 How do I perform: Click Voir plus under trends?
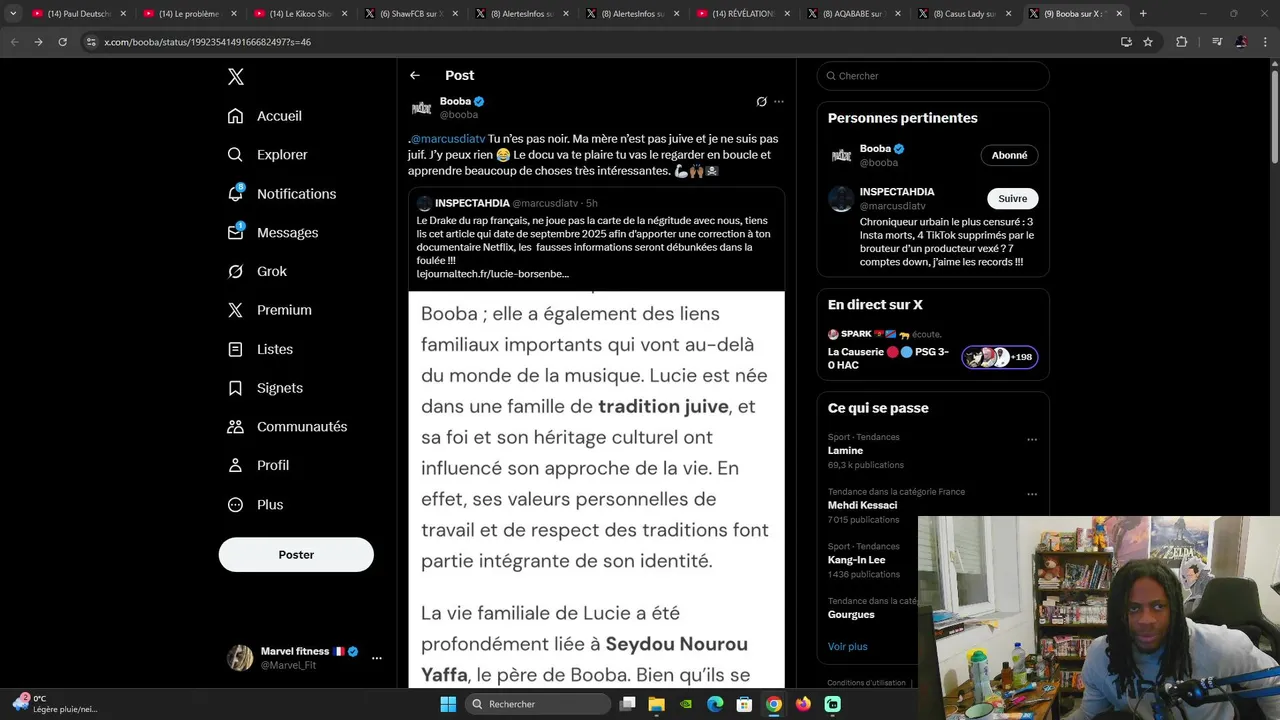coord(847,646)
